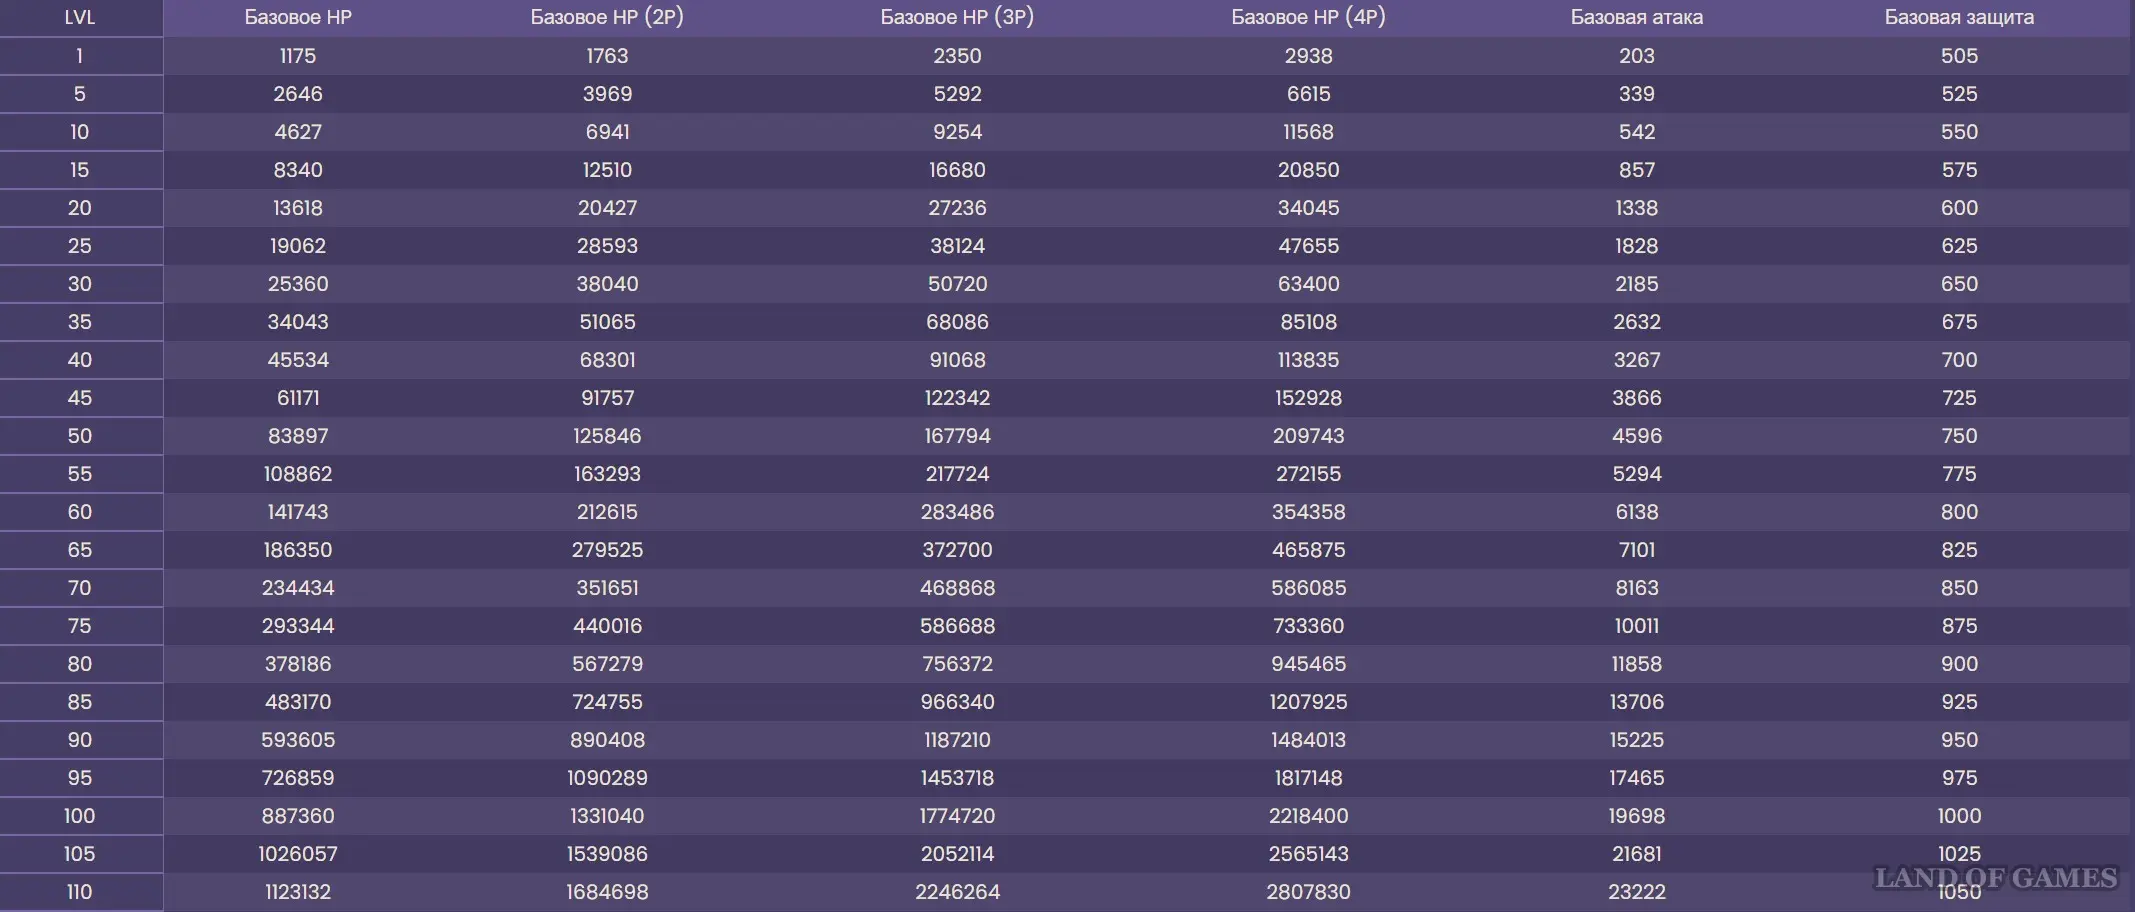Select the level 1 row label
Screen dimensions: 2135x912
[x=80, y=56]
